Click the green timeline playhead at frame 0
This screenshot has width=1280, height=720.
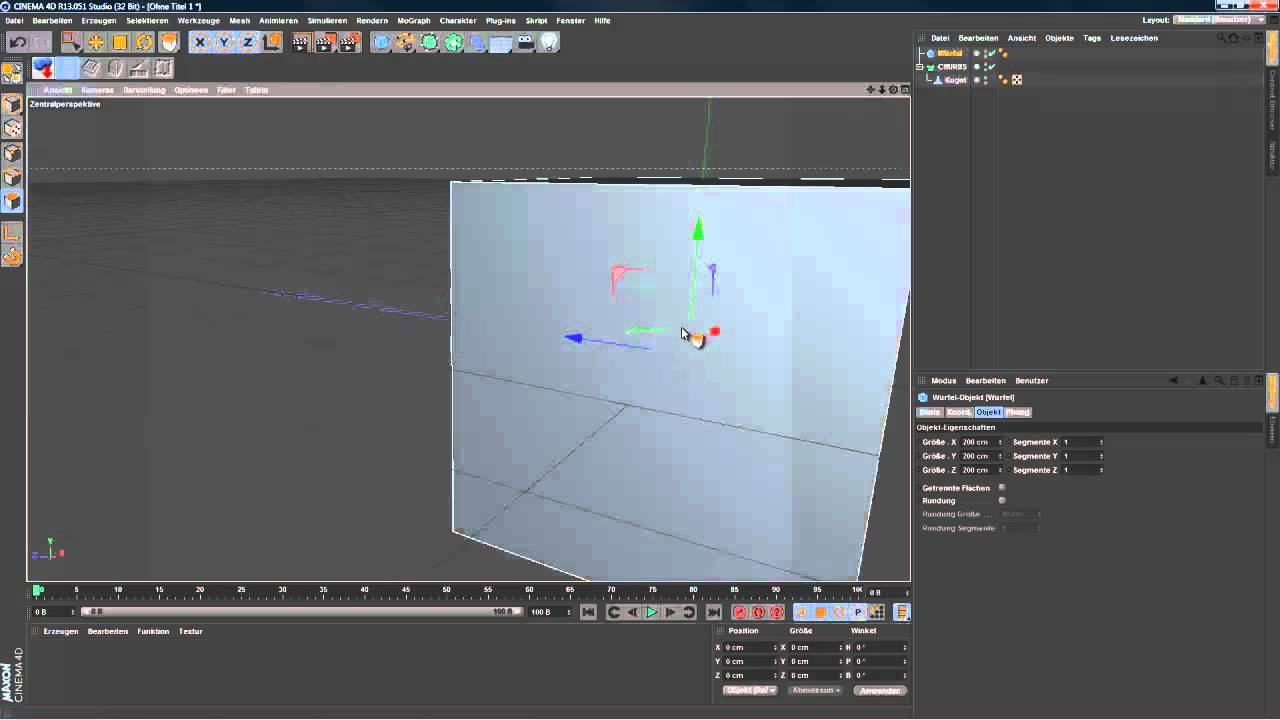(38, 590)
